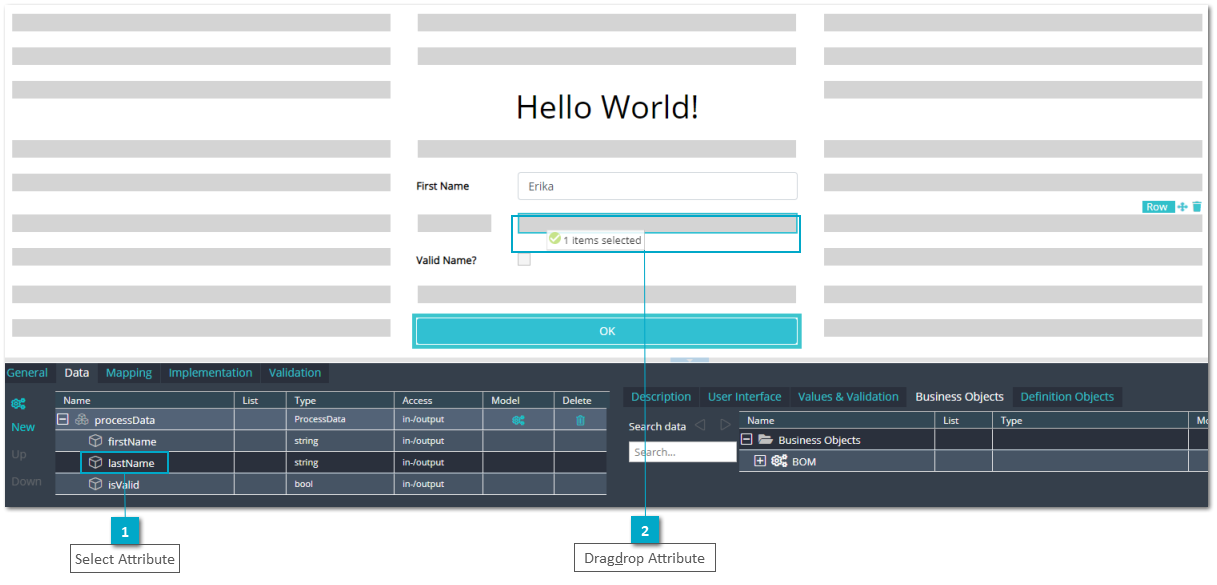Open the Mapping tab

click(x=129, y=373)
